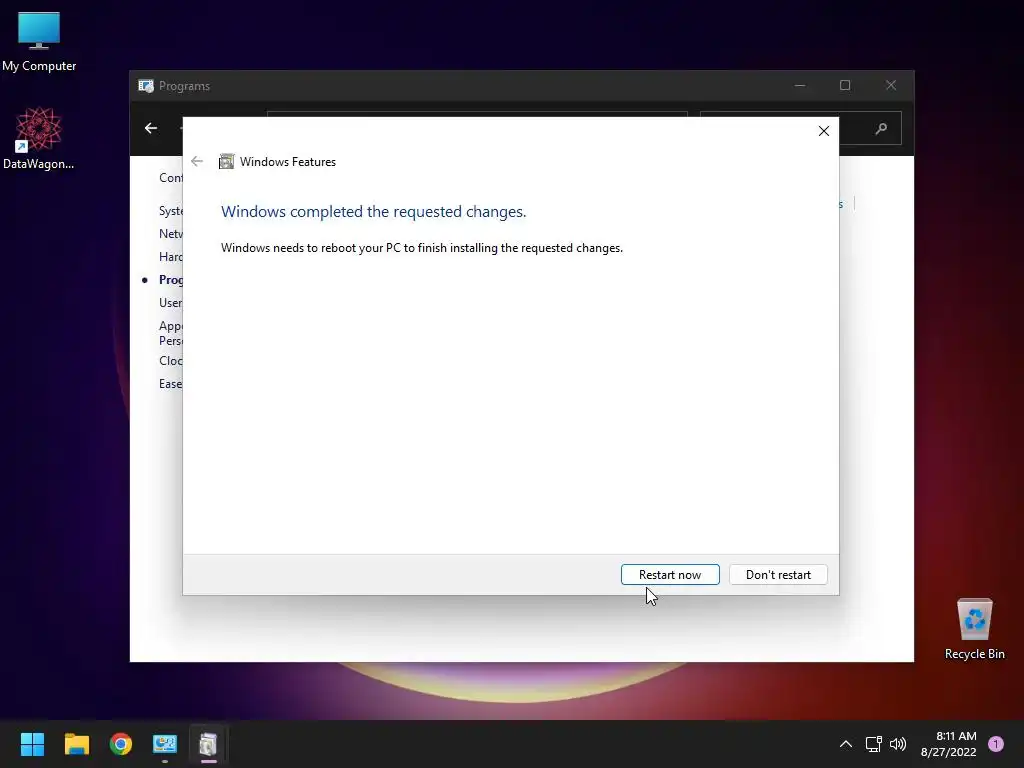
Task: Open File Explorer from the taskbar
Action: [x=76, y=744]
